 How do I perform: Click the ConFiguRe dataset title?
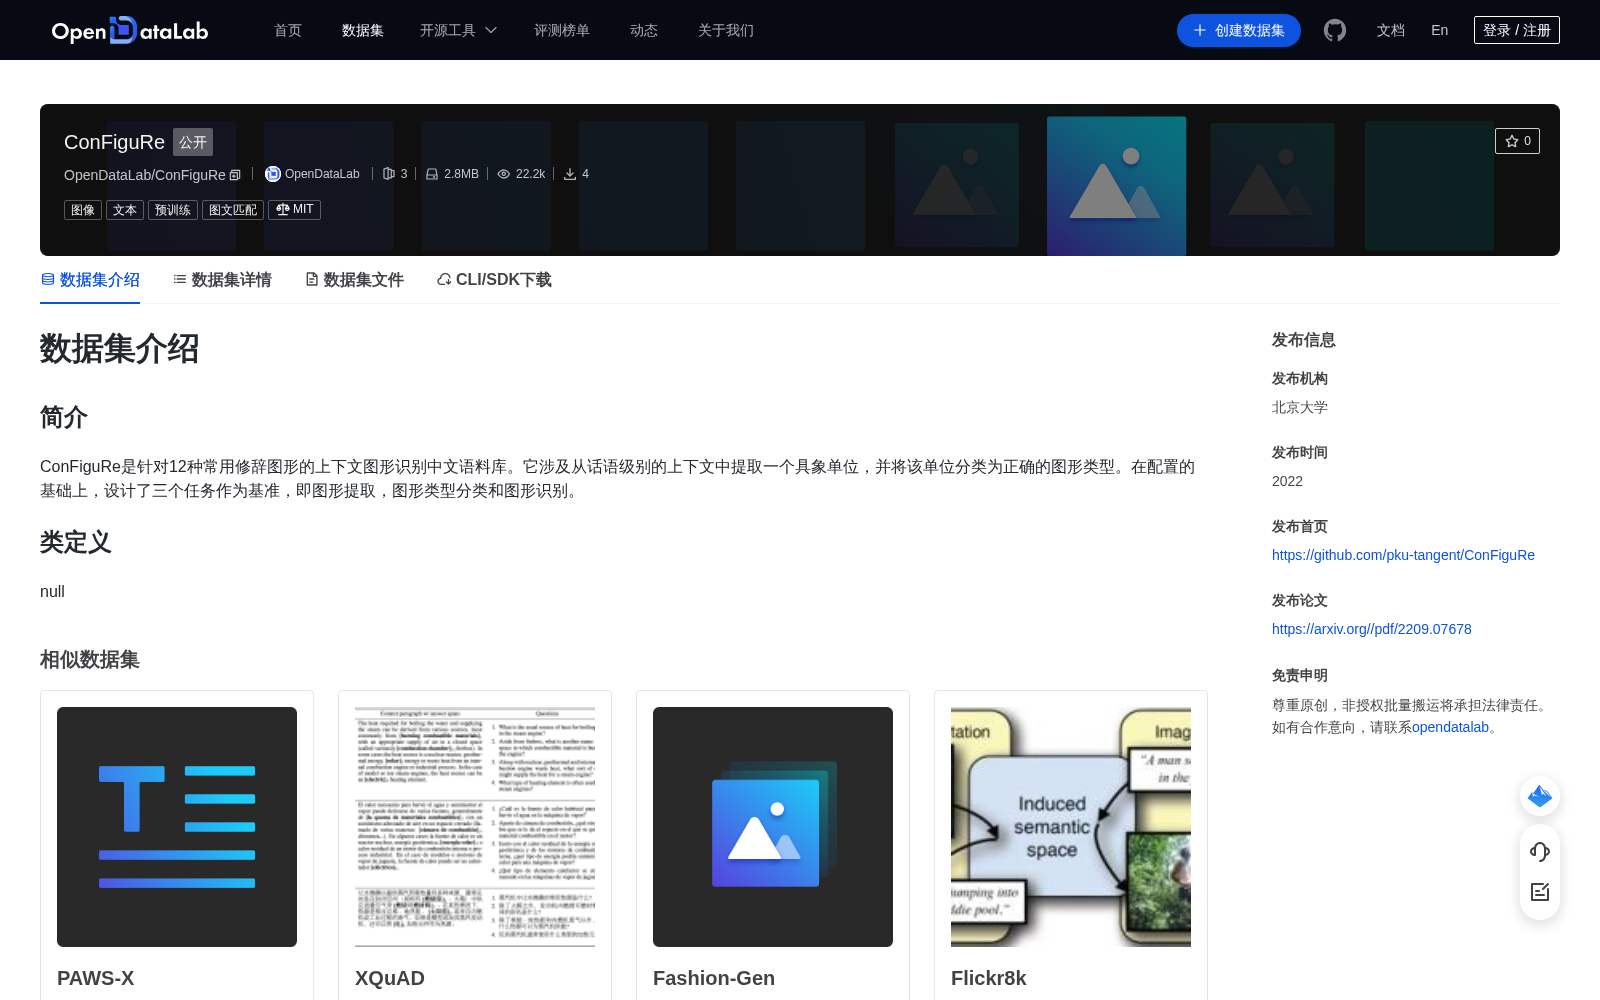[x=114, y=142]
